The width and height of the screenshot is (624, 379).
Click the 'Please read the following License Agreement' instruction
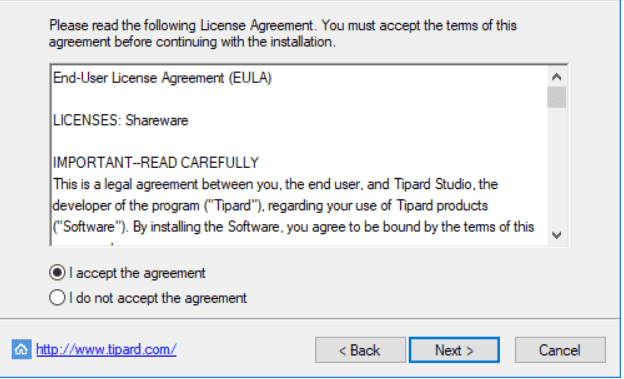click(283, 33)
